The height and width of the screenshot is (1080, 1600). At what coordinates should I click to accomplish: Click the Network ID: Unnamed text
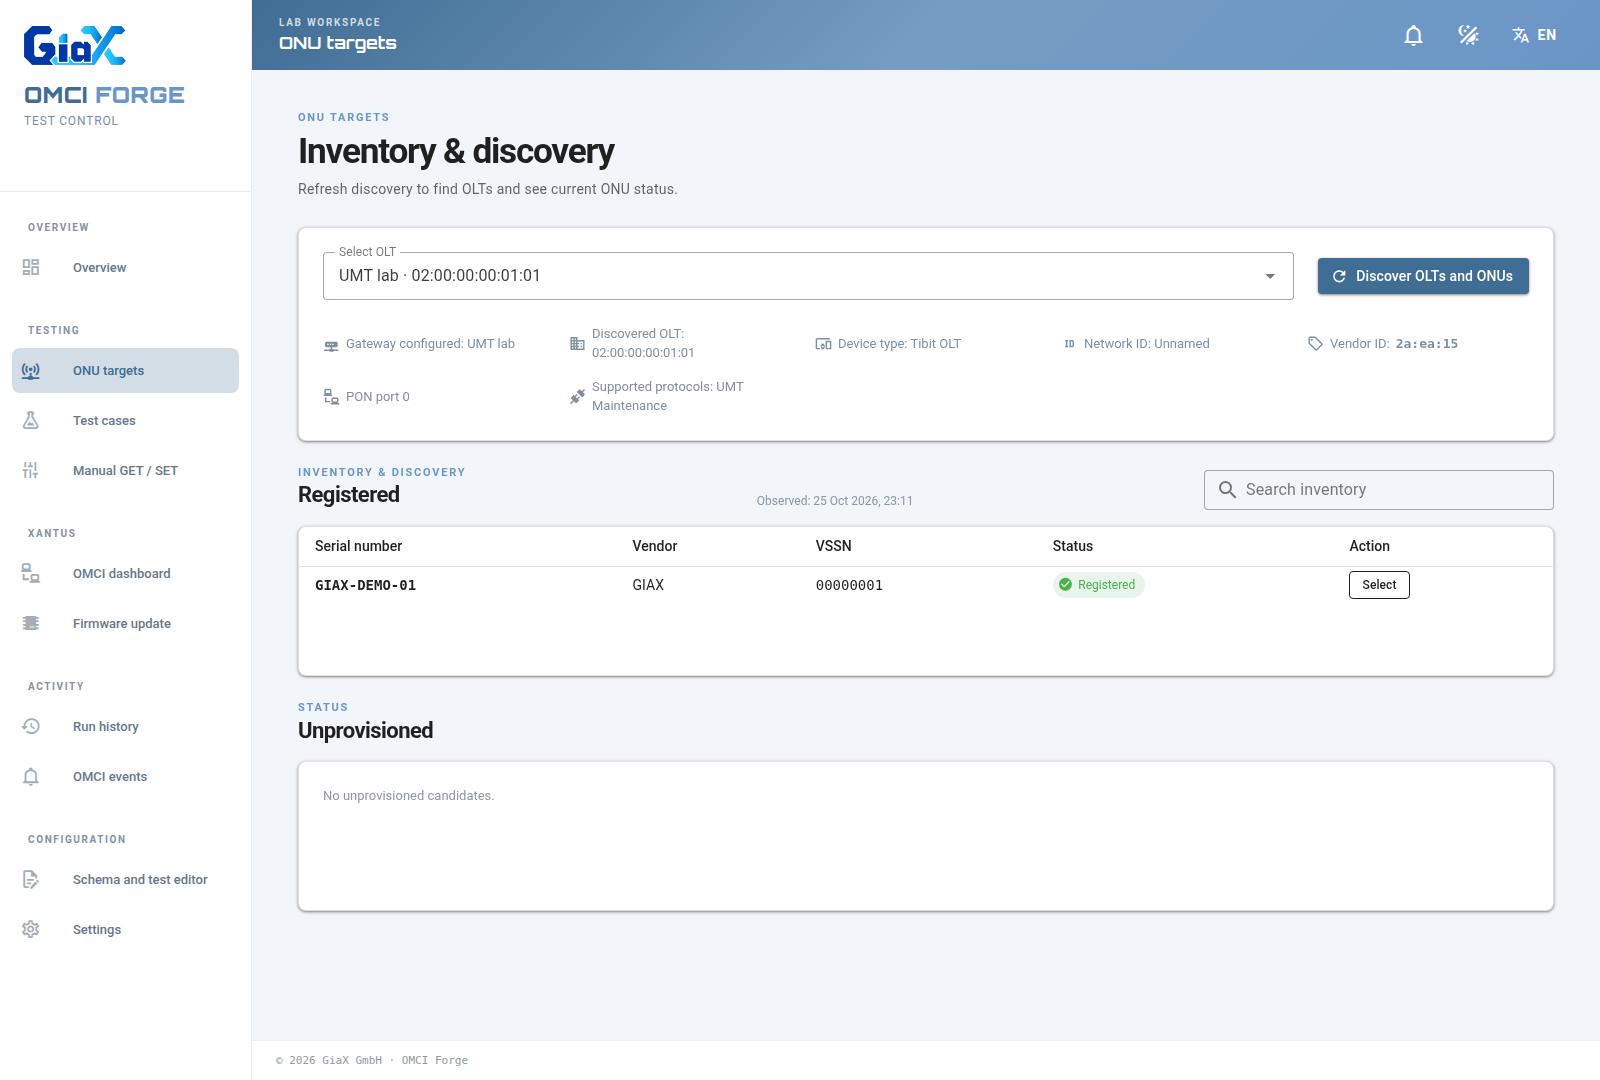pyautogui.click(x=1146, y=343)
